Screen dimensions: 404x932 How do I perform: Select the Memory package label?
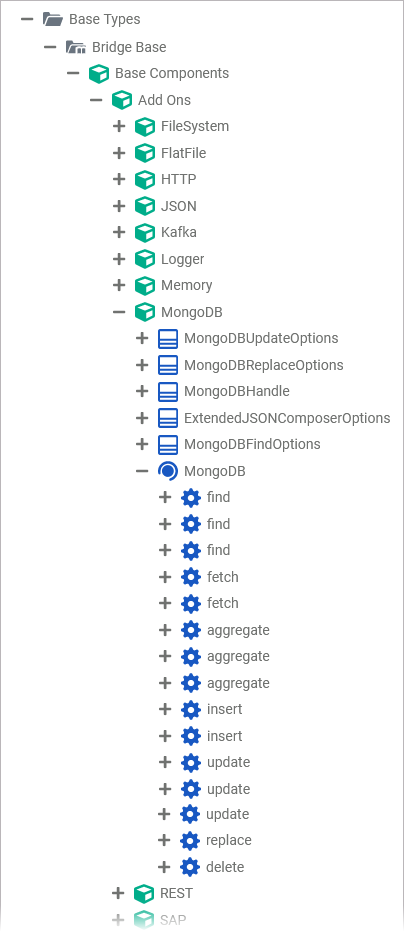point(187,285)
